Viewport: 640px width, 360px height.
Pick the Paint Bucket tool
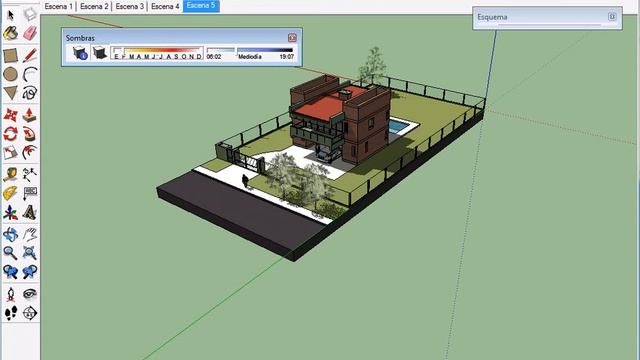(x=11, y=33)
